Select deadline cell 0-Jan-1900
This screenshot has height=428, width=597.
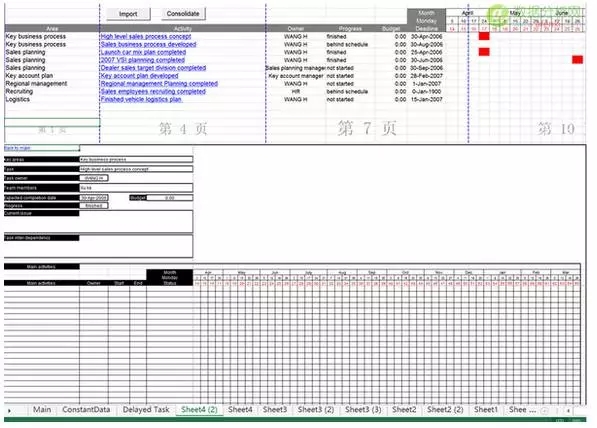[426, 91]
